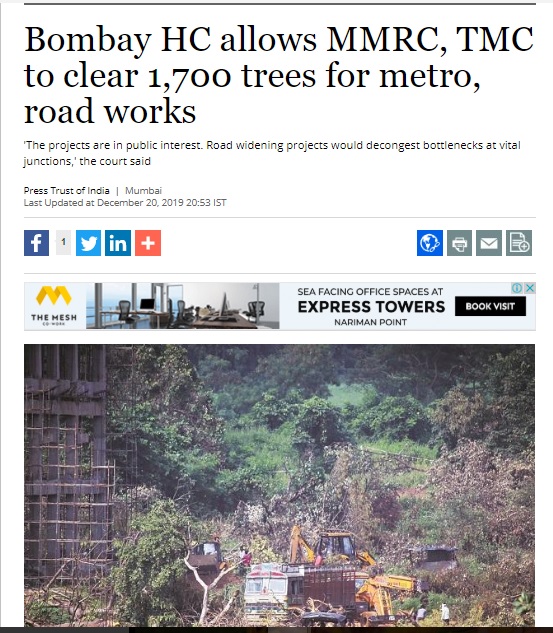The width and height of the screenshot is (553, 633).
Task: Share article on LinkedIn
Action: coord(118,243)
